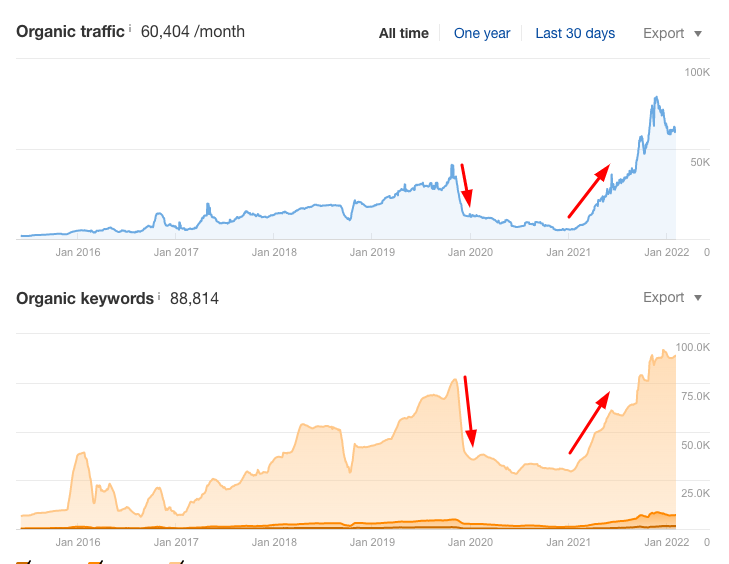Open the Export dropdown for Organic keywords
This screenshot has width=729, height=564.
tap(672, 297)
